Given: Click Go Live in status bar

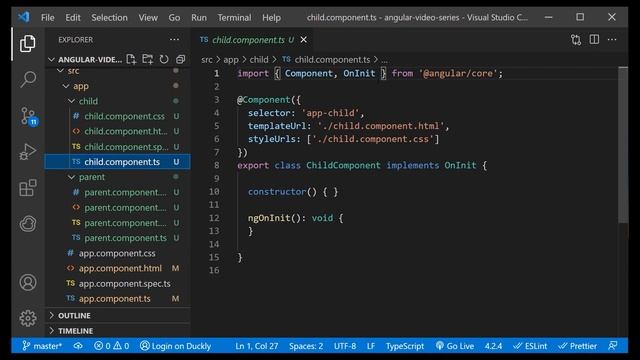Looking at the screenshot, I should click(x=455, y=346).
